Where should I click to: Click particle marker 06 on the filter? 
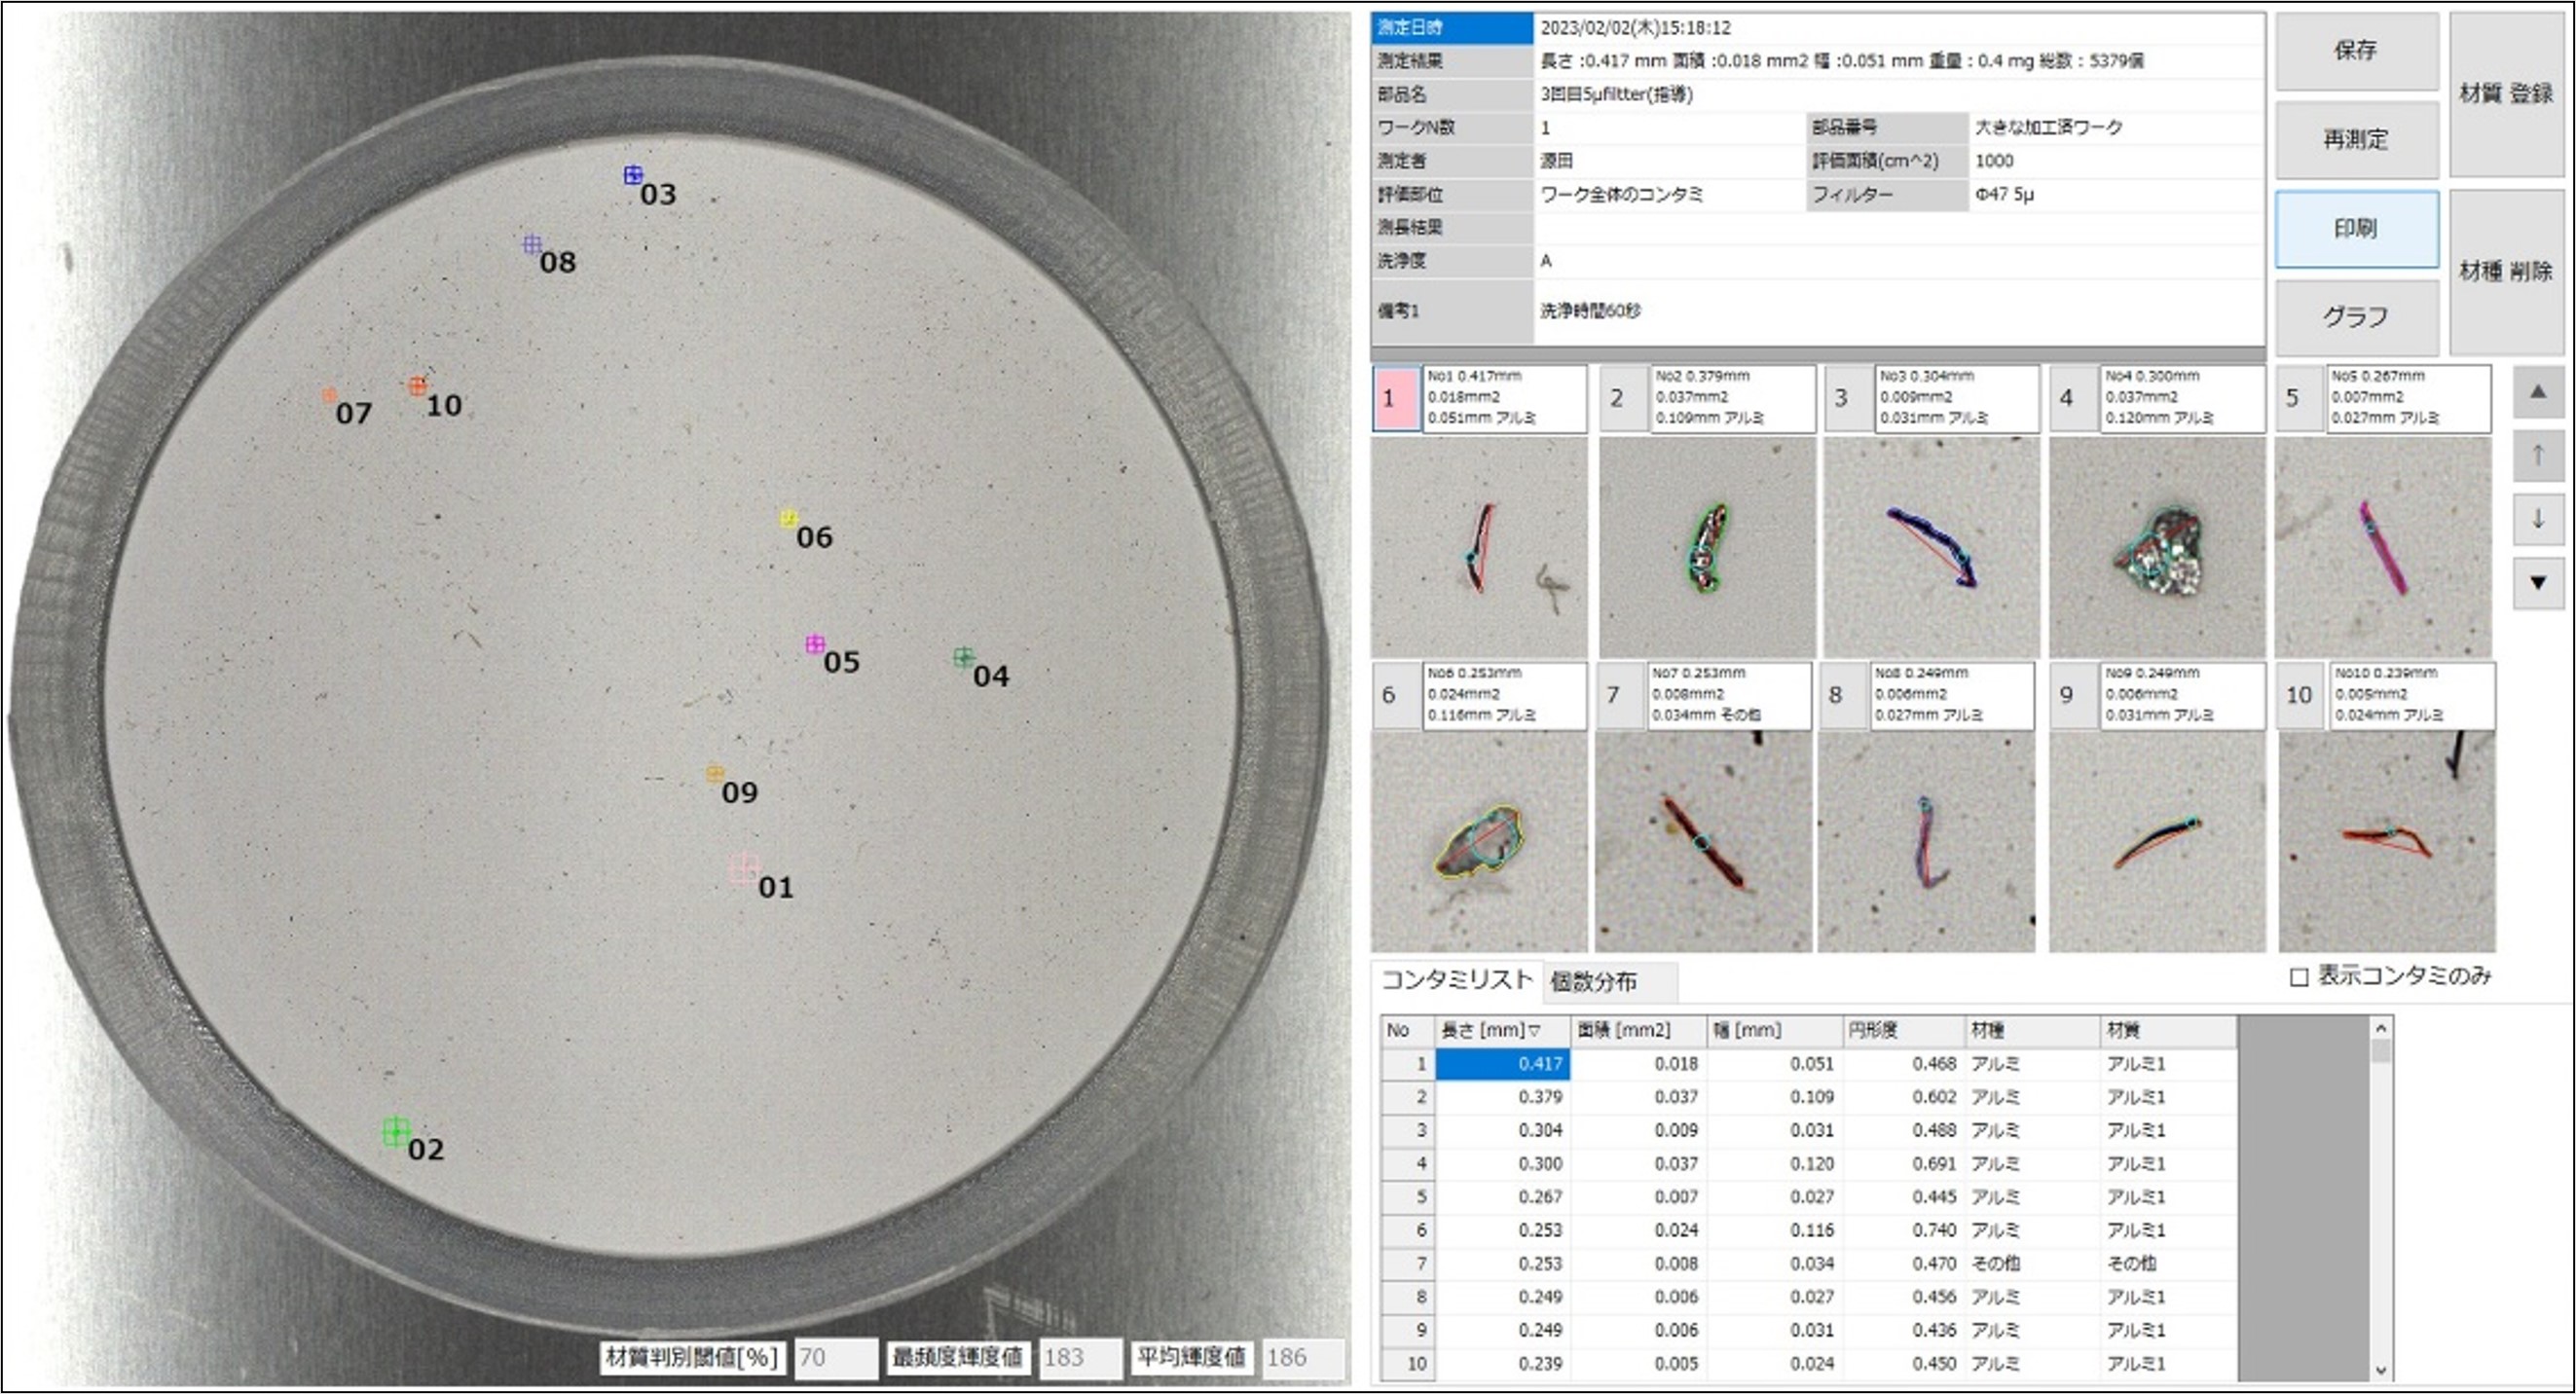click(789, 518)
